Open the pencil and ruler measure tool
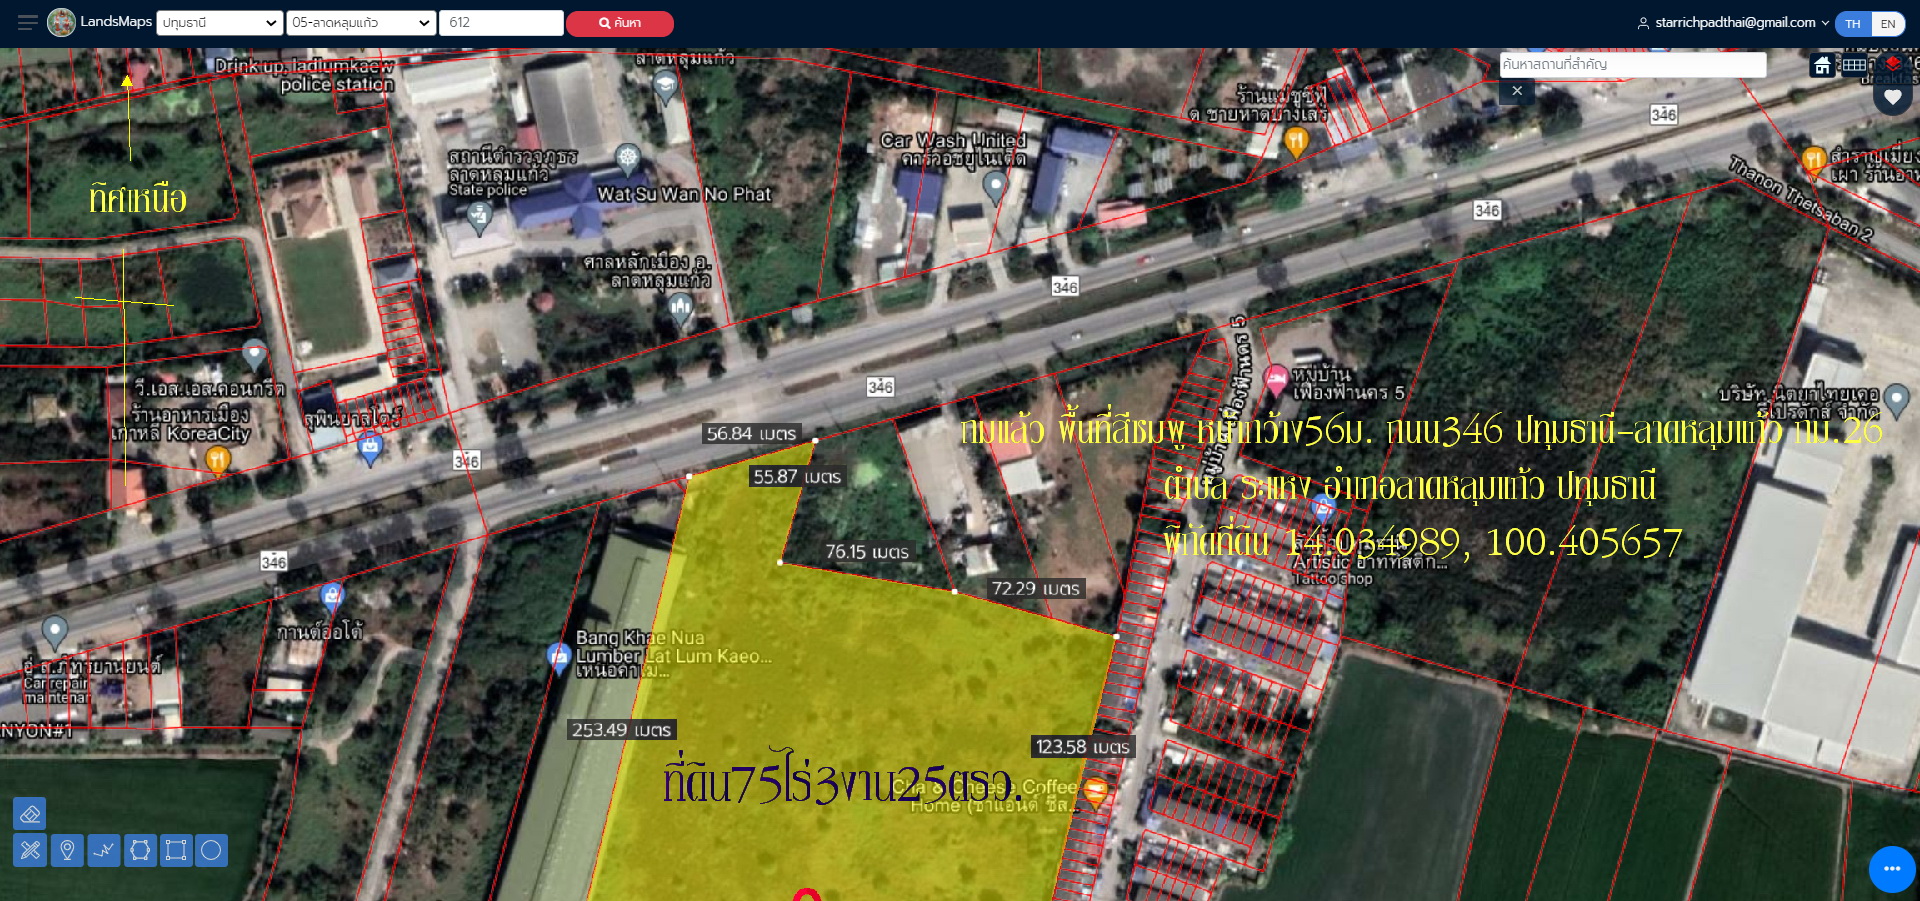Screen dimensions: 1920x901 click(30, 851)
